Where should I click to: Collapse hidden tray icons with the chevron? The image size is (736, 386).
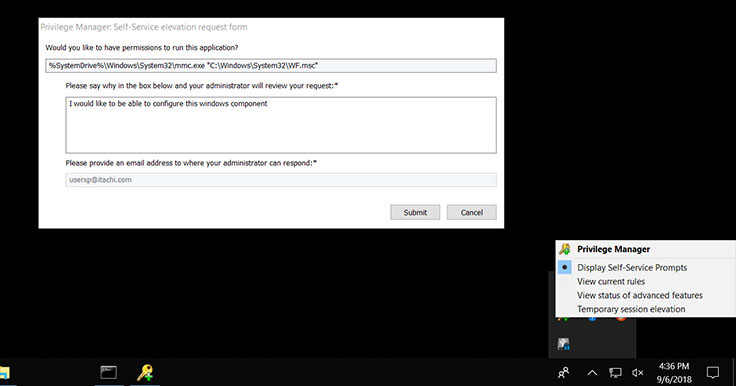coord(592,373)
